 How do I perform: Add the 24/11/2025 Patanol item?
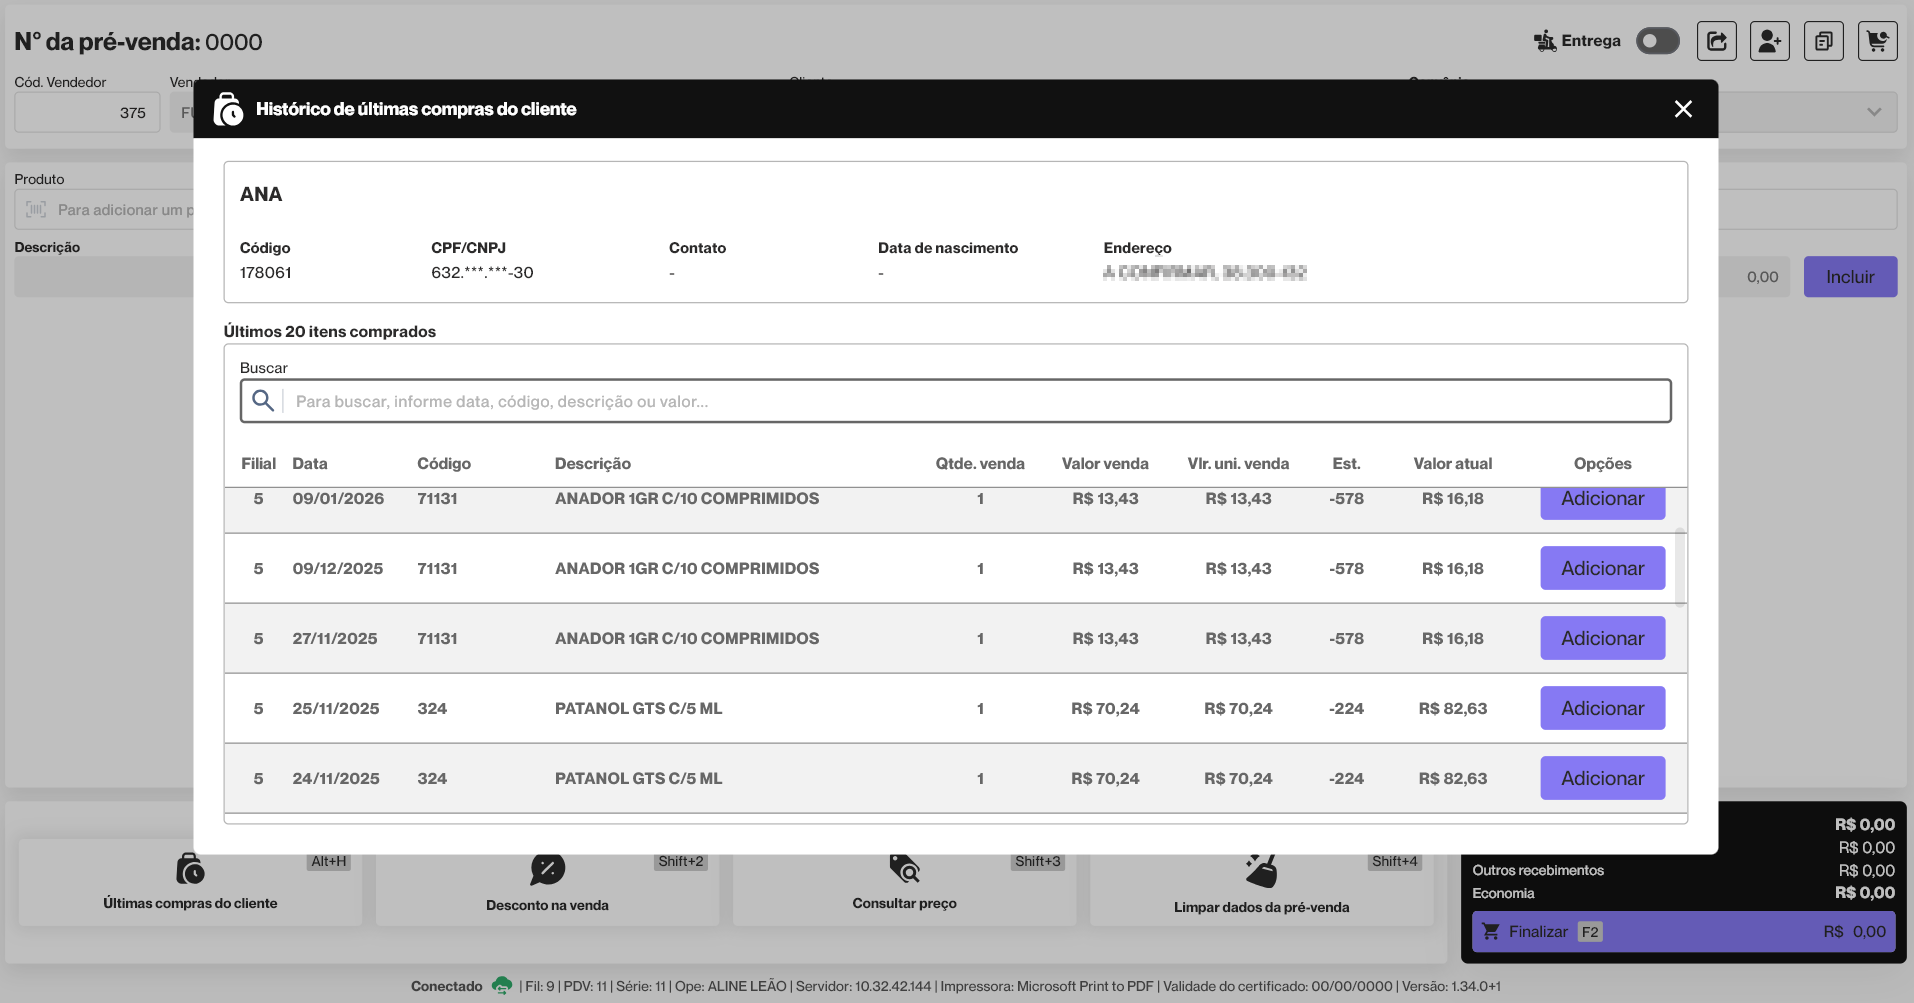pos(1602,778)
